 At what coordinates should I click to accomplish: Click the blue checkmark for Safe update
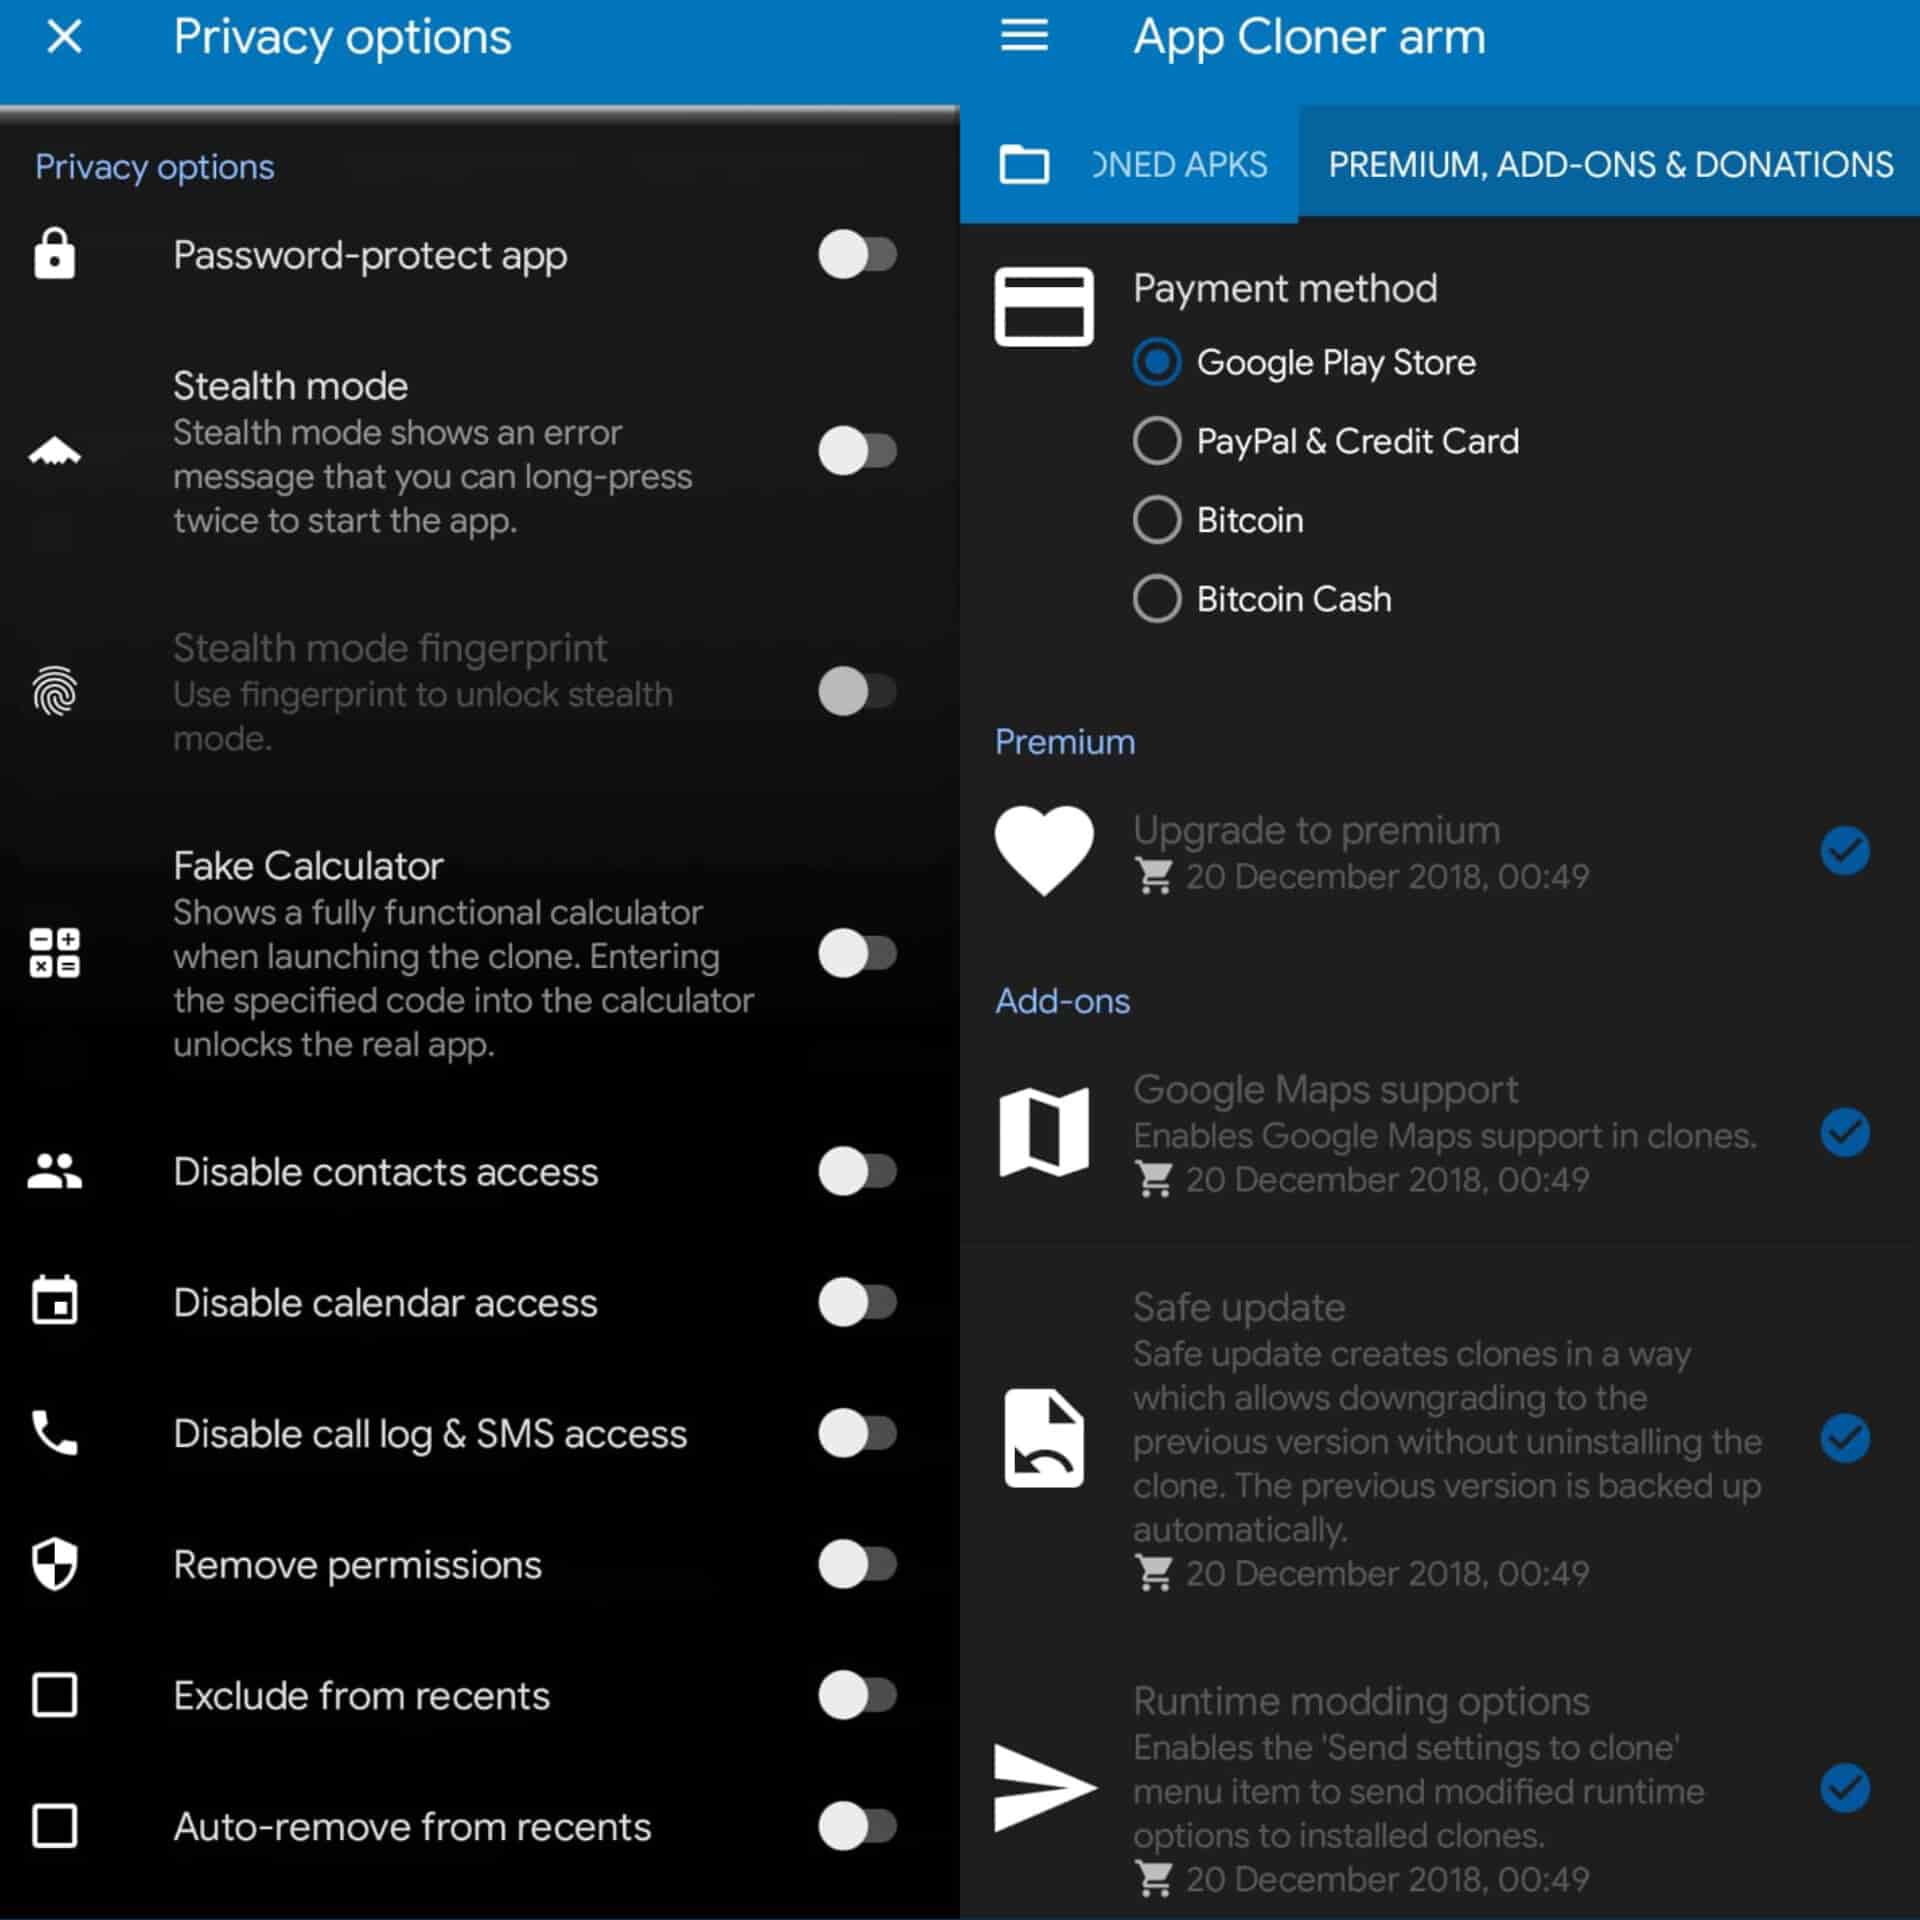pyautogui.click(x=1845, y=1438)
